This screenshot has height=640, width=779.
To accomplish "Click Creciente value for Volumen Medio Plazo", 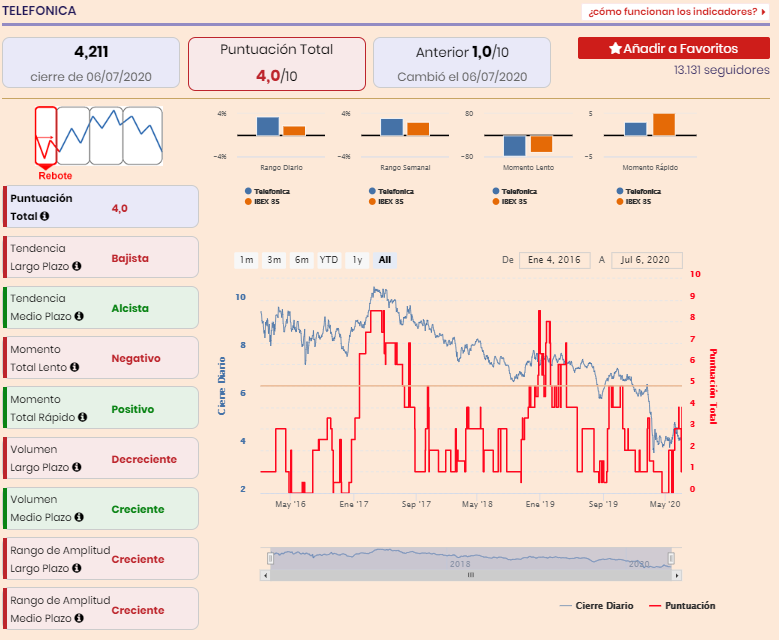I will 138,509.
